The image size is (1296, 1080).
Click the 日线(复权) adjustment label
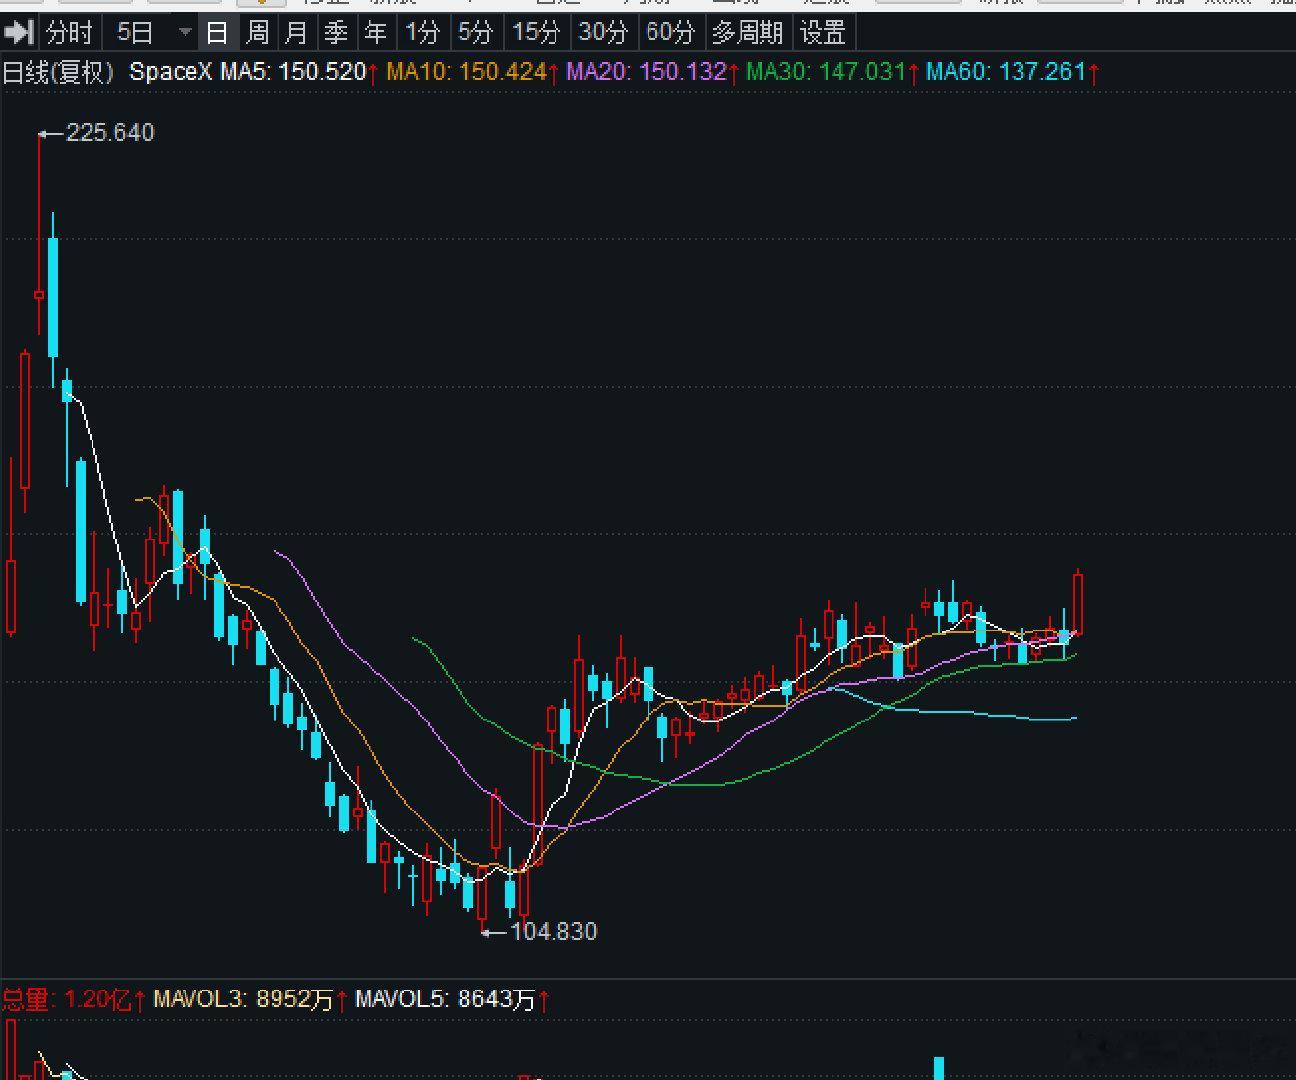(x=59, y=72)
